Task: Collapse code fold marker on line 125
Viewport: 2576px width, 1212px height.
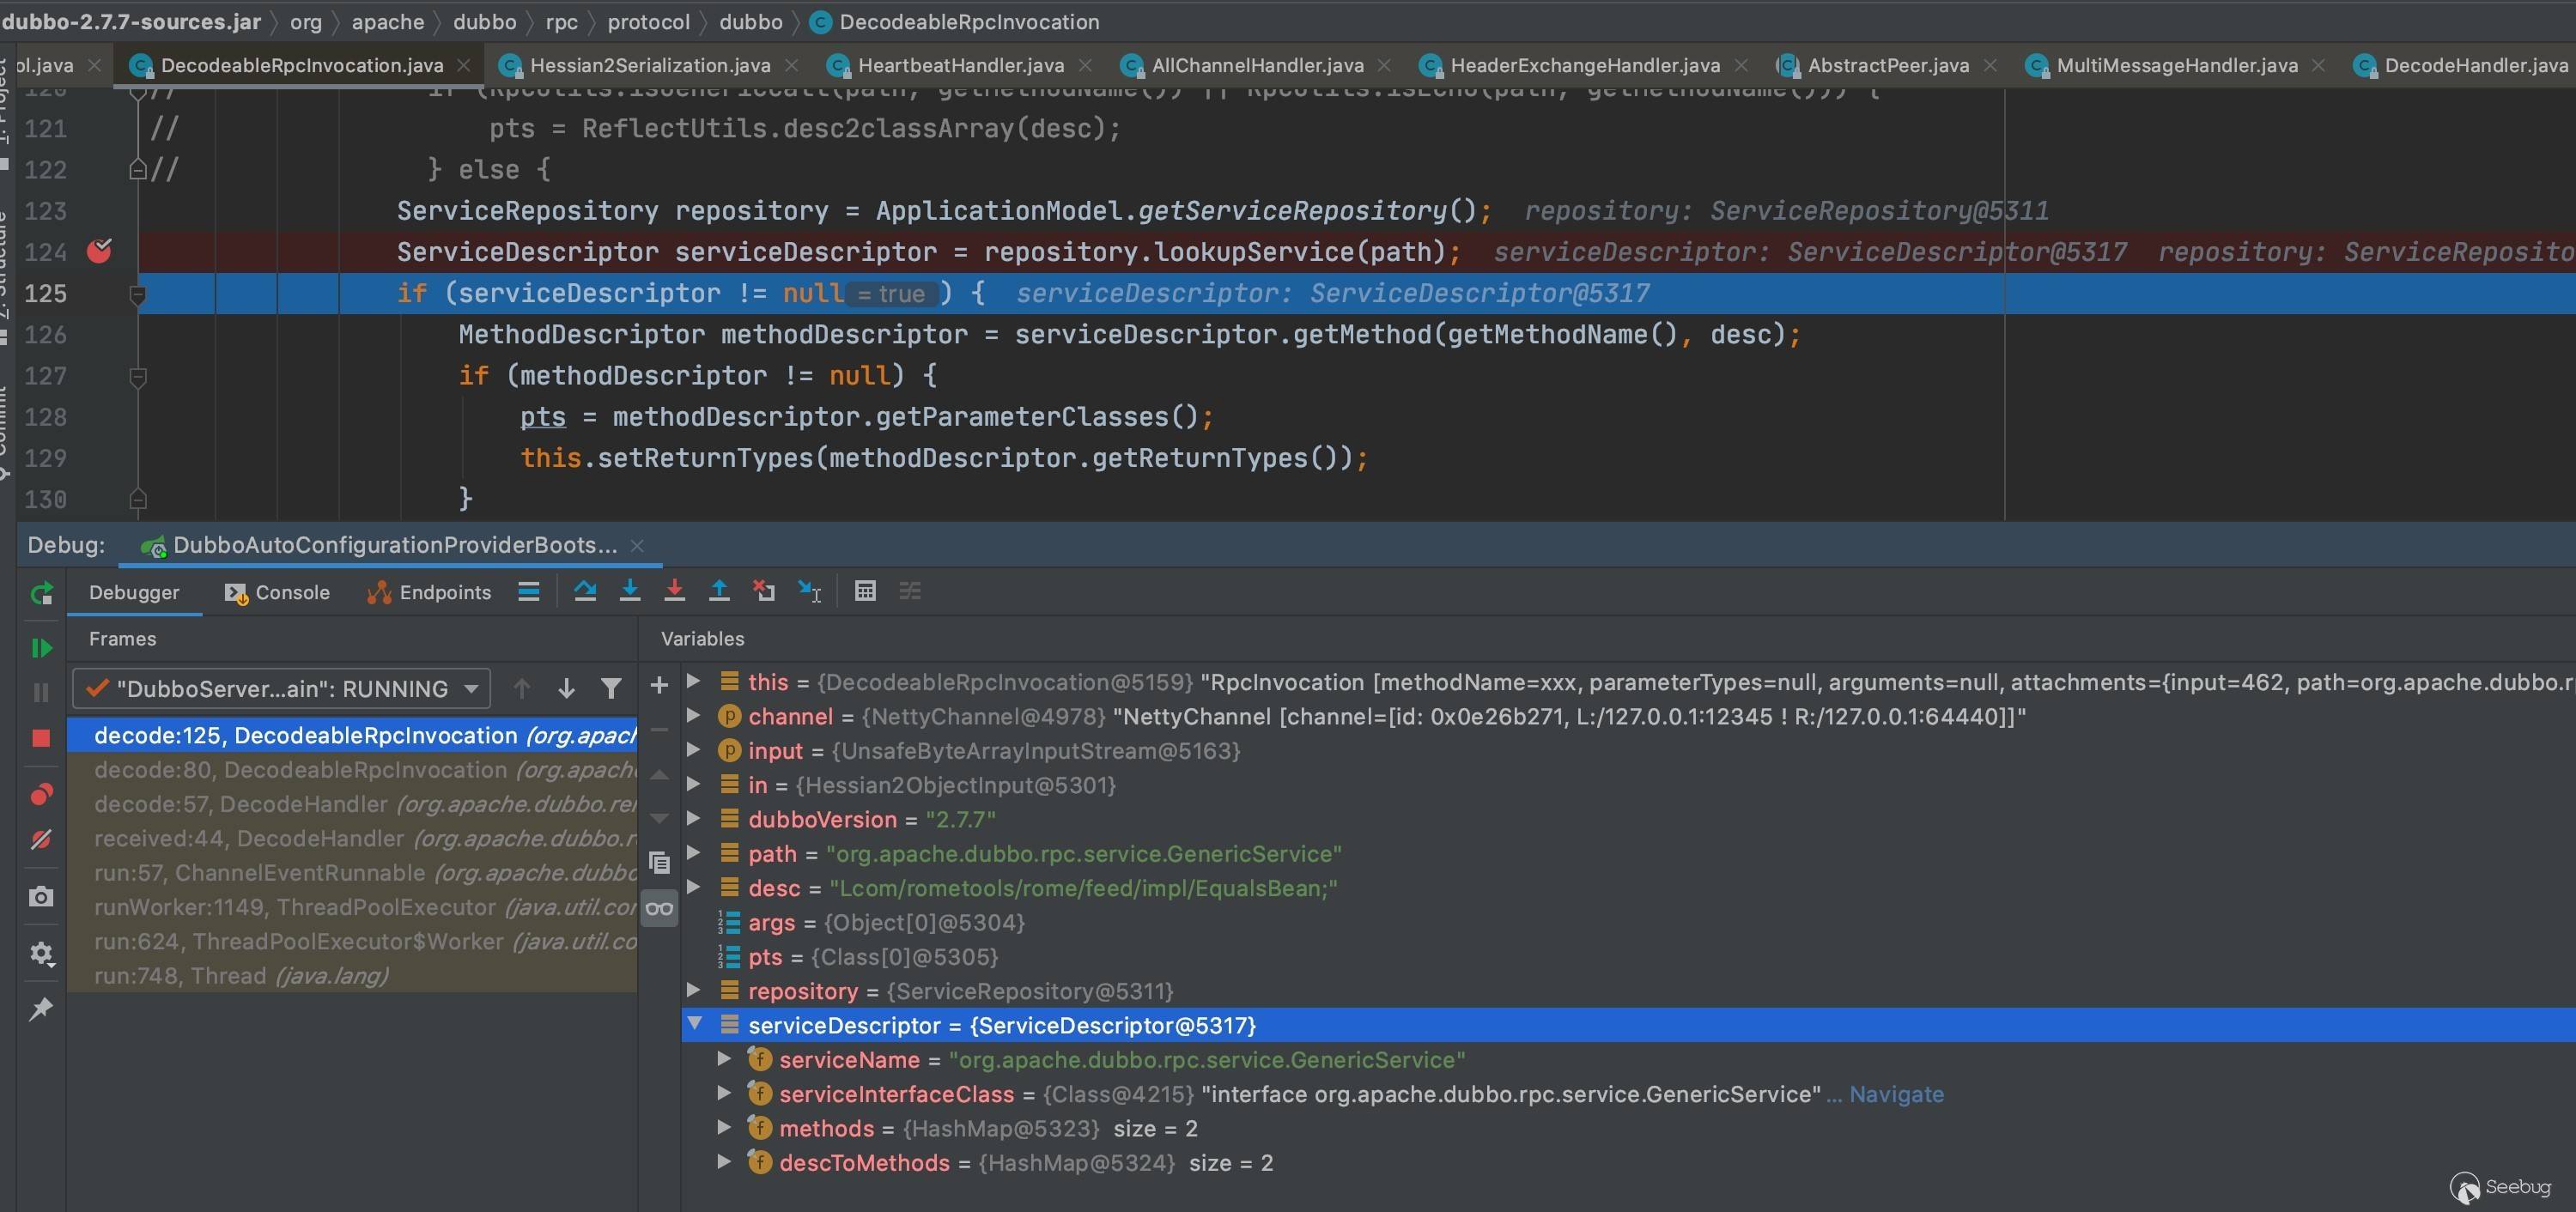Action: (x=138, y=294)
